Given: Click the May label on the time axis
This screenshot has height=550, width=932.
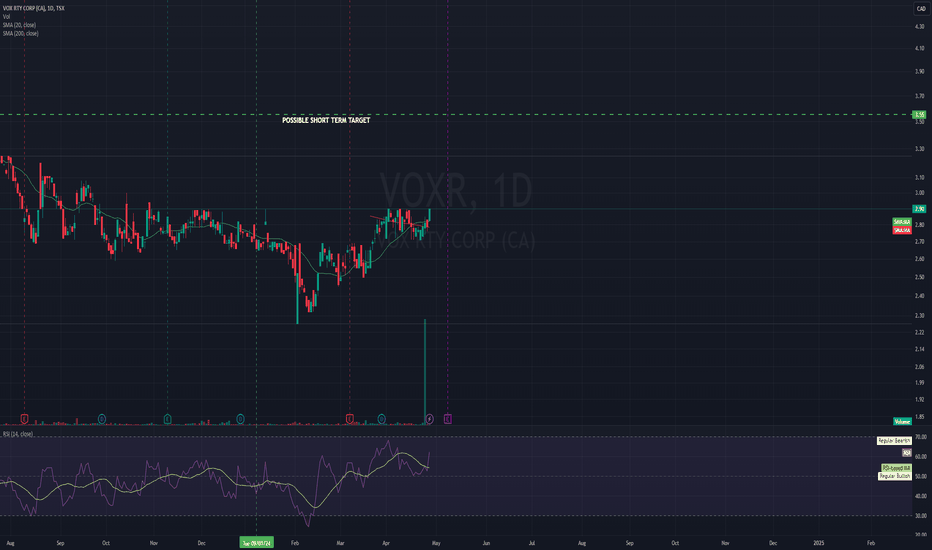Looking at the screenshot, I should tap(436, 543).
